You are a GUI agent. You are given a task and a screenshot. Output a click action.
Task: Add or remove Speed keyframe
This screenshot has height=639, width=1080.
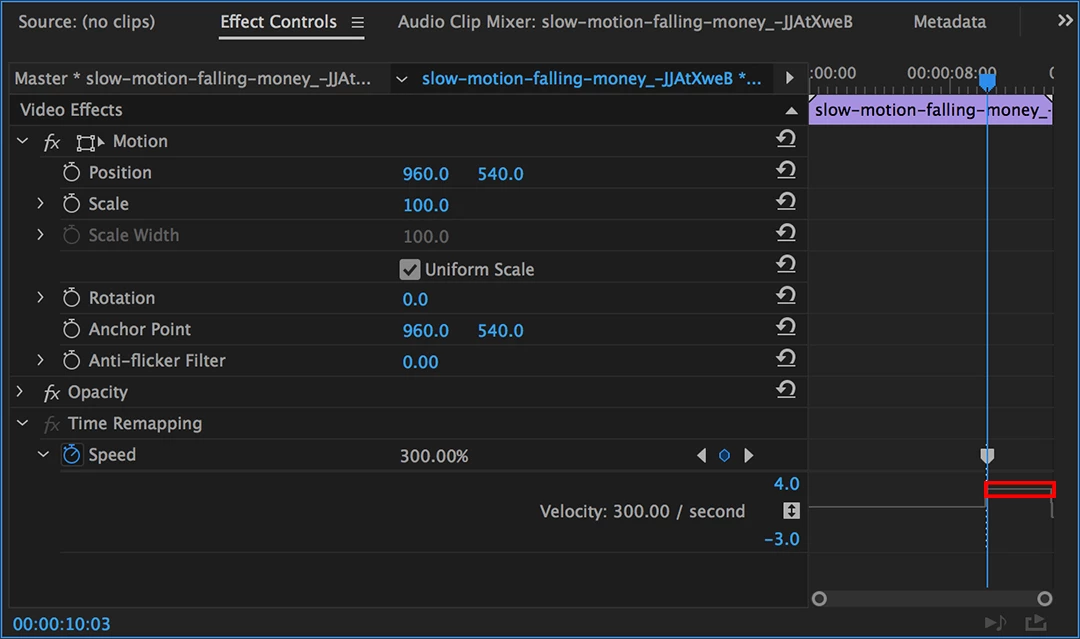(725, 455)
